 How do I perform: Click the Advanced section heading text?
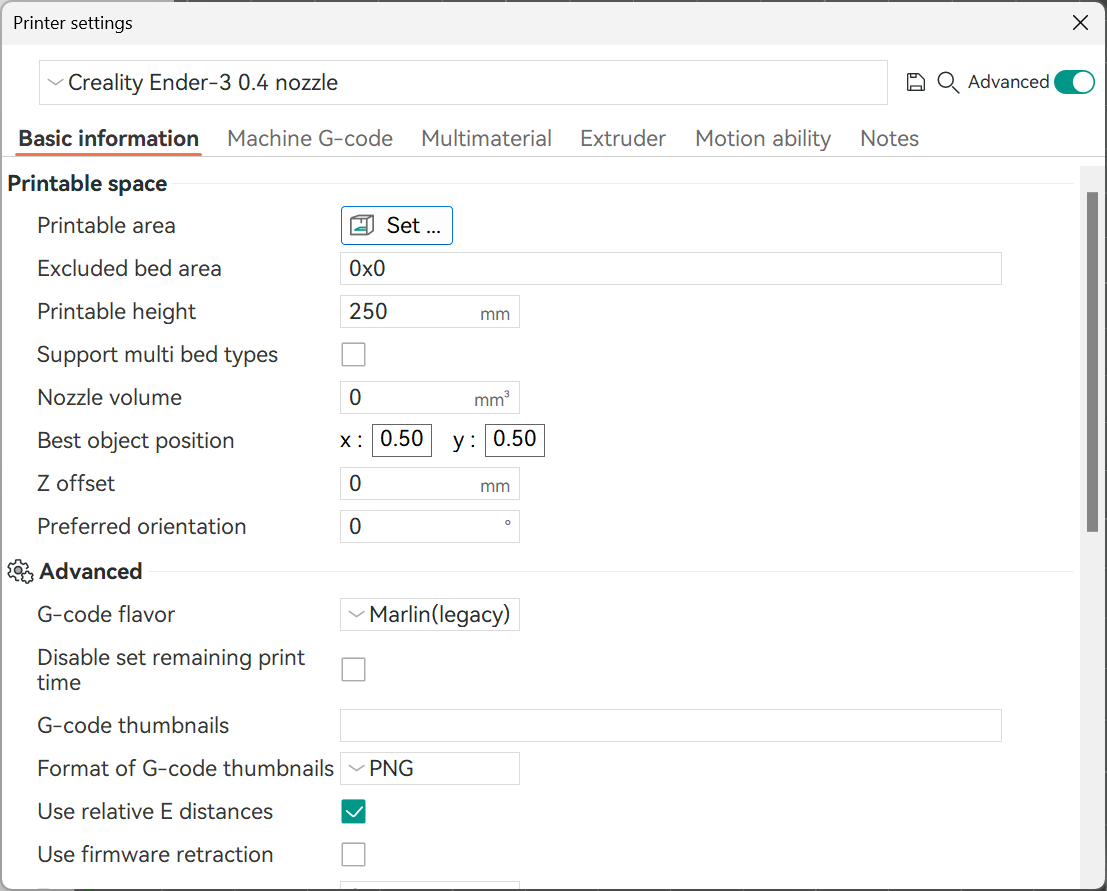[x=91, y=571]
